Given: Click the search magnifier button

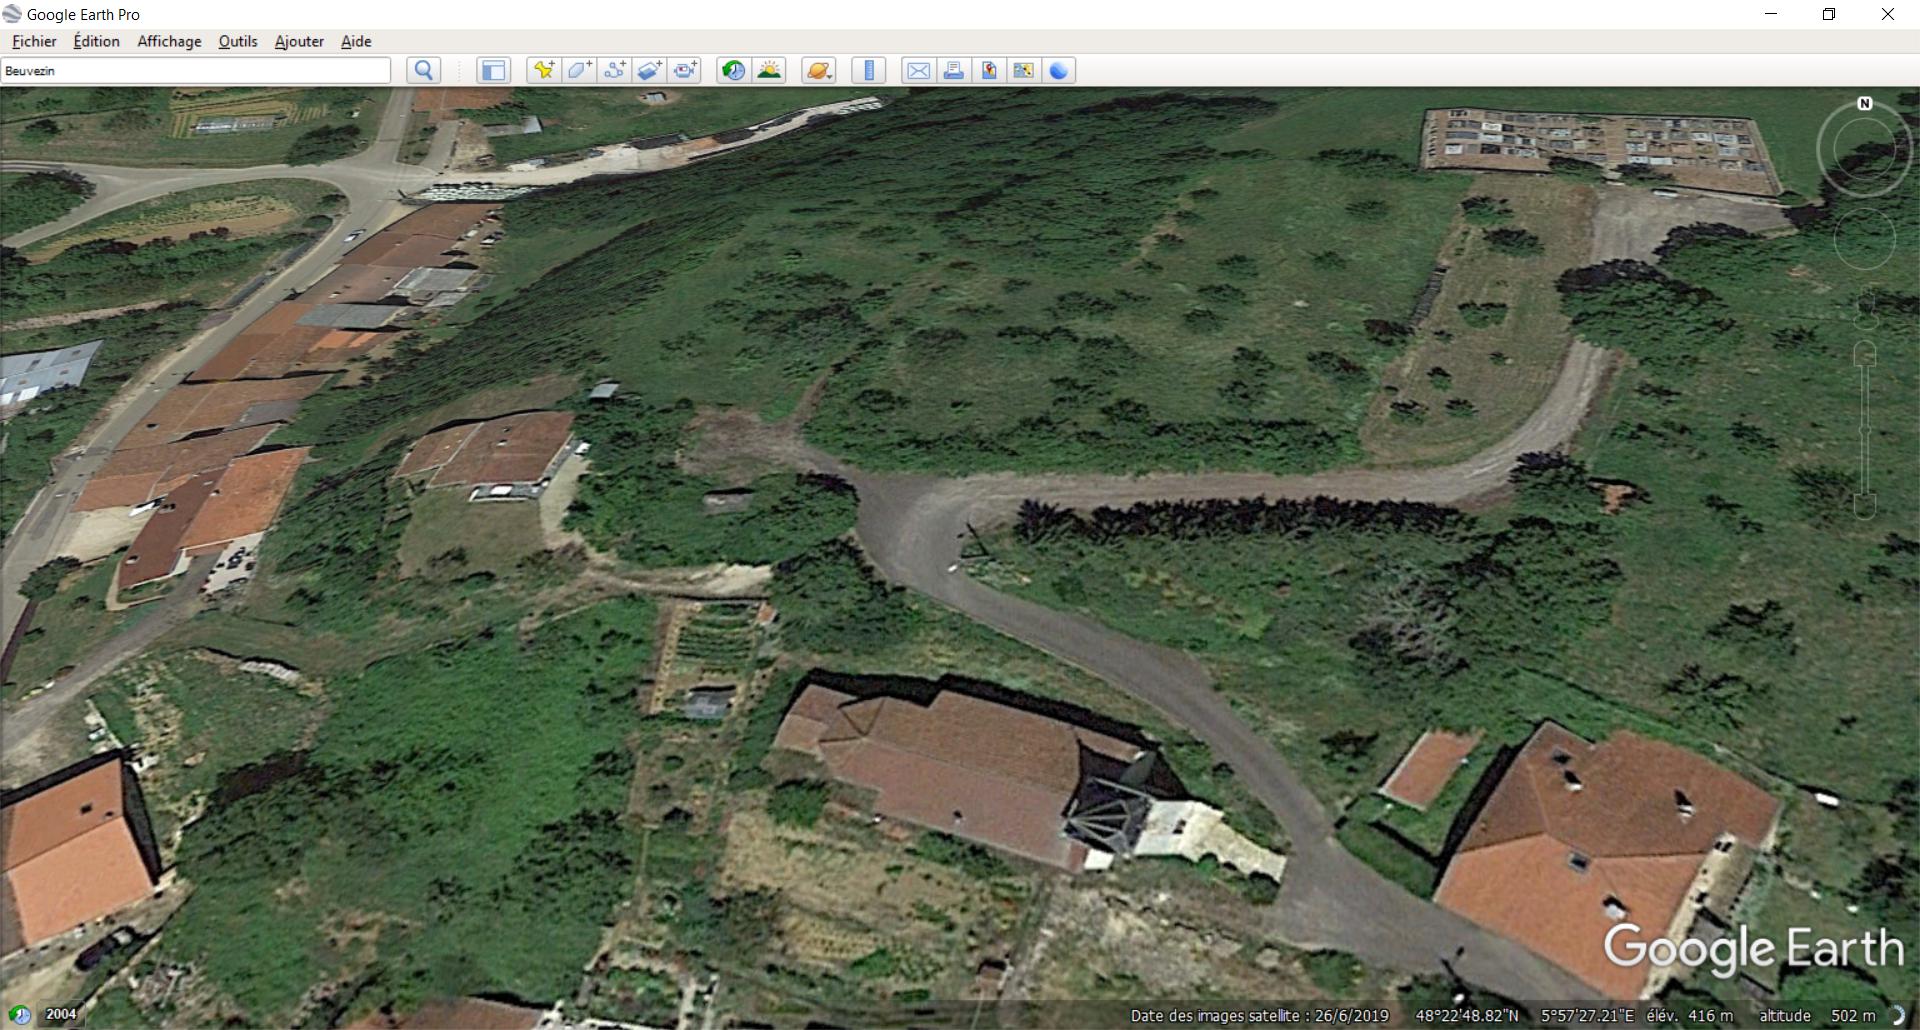Looking at the screenshot, I should (x=424, y=70).
